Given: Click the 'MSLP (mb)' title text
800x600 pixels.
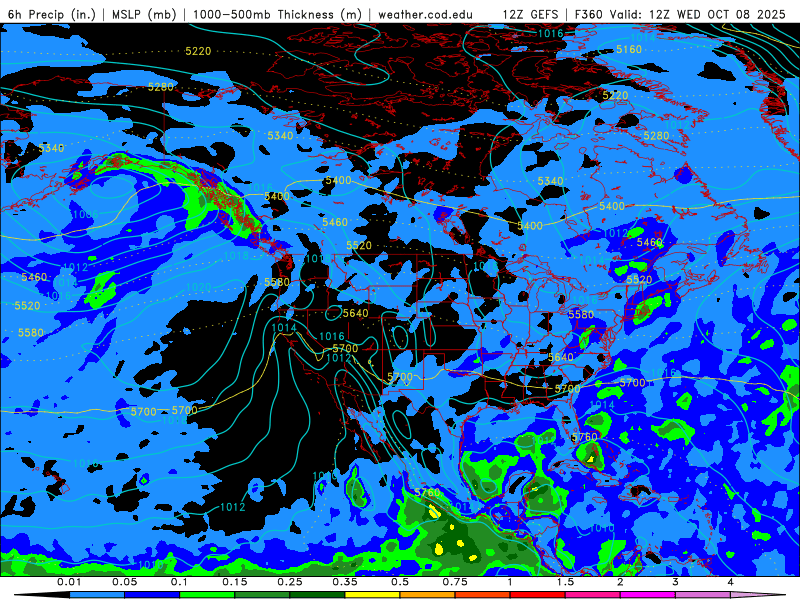Looking at the screenshot, I should pos(144,14).
